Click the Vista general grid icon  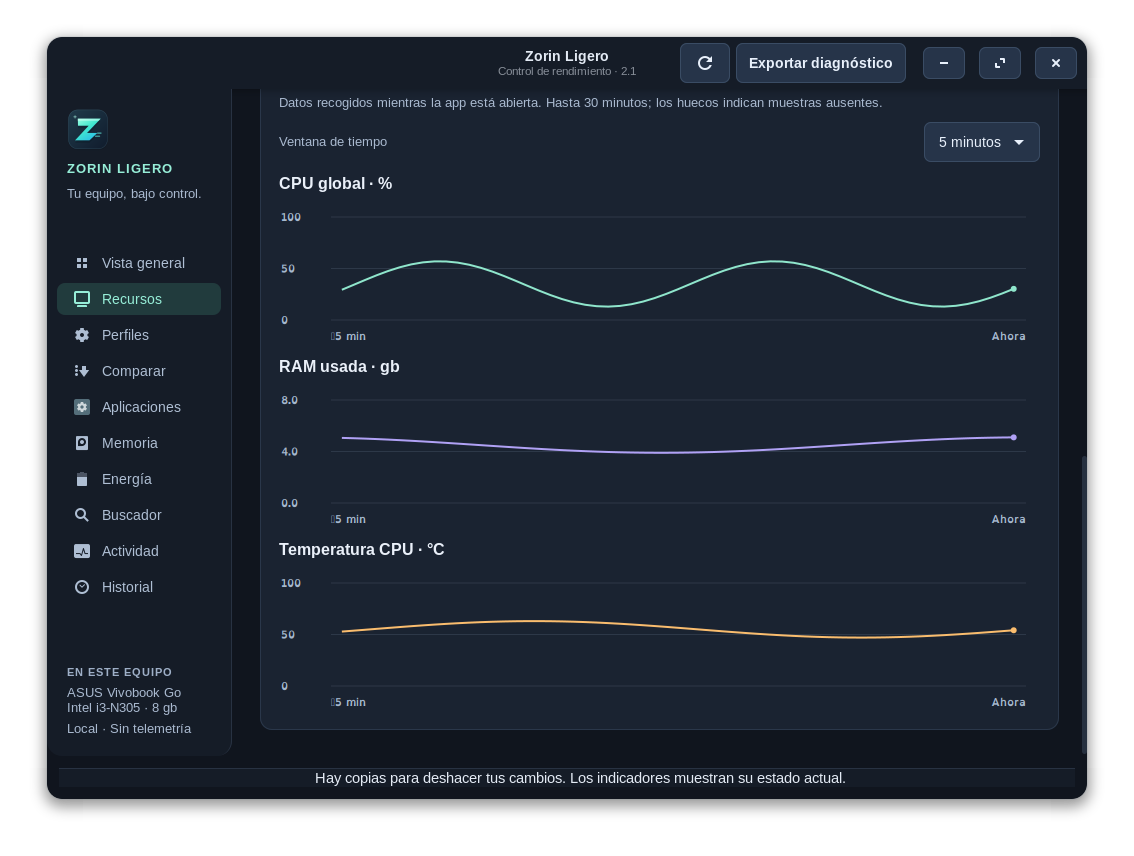point(82,263)
